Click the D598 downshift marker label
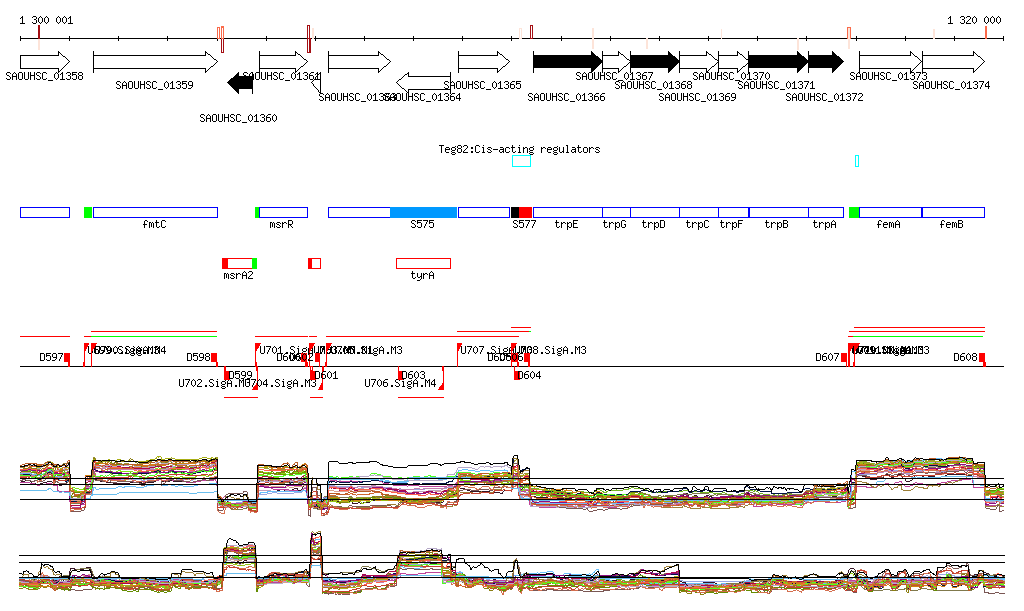This screenshot has width=1024, height=611. 199,357
